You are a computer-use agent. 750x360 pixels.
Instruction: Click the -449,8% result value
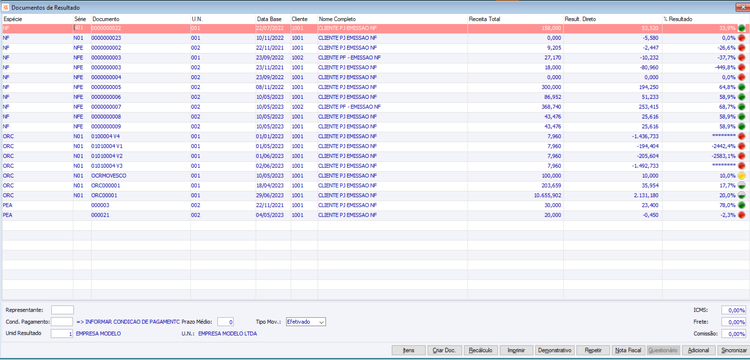pos(725,67)
